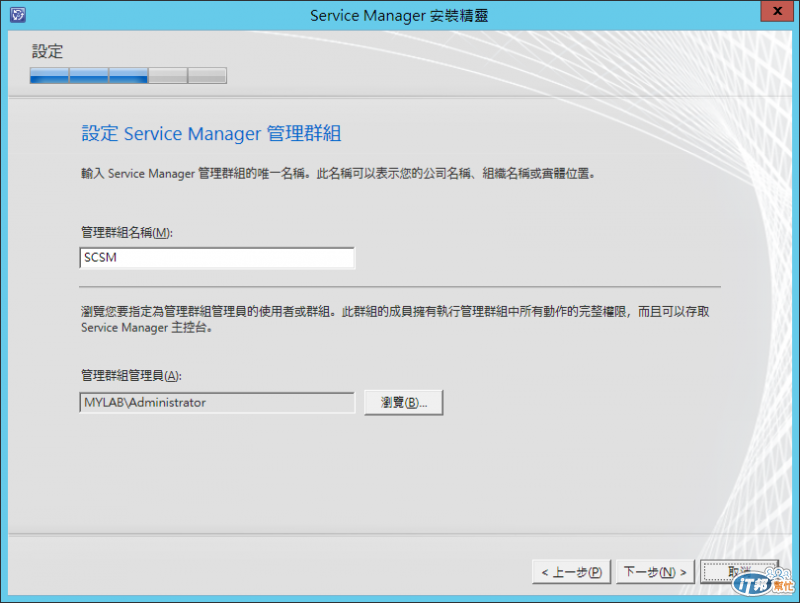The image size is (800, 603).
Task: Click the Service Manager installer icon in title bar
Action: [18, 15]
